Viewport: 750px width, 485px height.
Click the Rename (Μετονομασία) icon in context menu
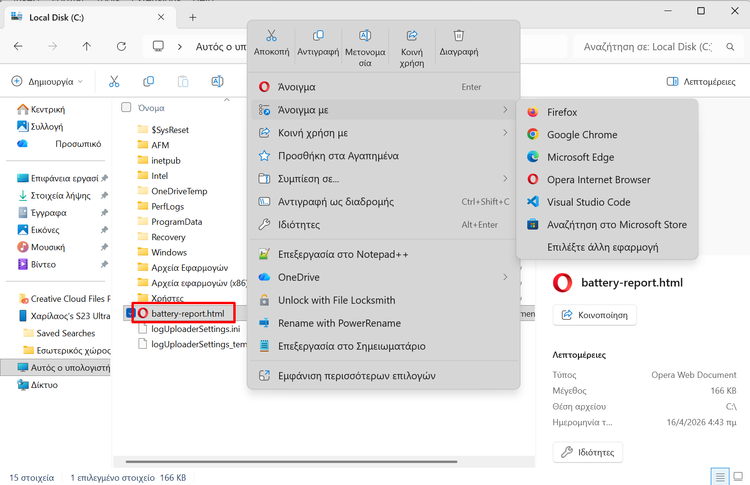point(365,37)
